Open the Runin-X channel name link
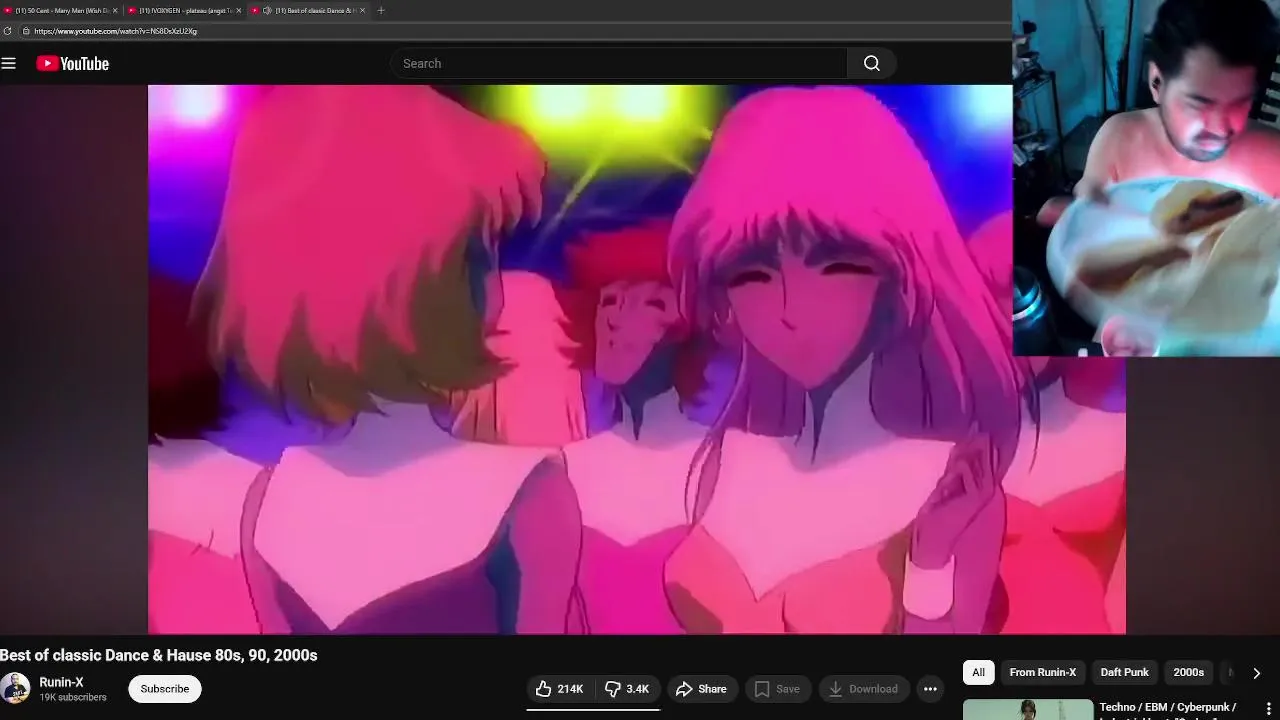The height and width of the screenshot is (720, 1280). [x=61, y=682]
